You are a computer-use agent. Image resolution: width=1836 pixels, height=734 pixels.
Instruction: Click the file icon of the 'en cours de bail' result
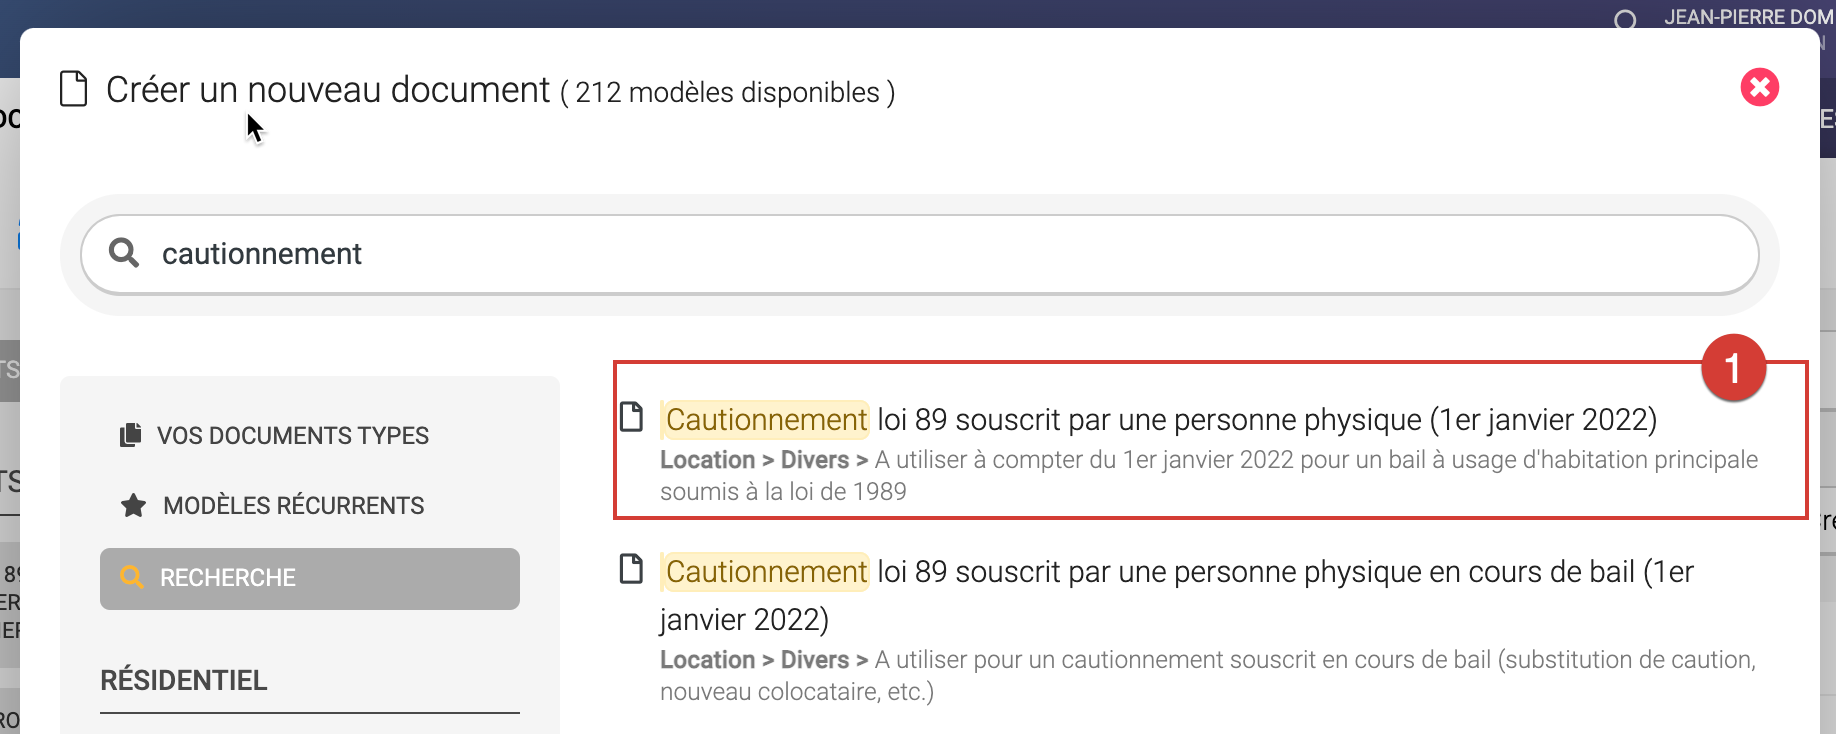tap(632, 569)
